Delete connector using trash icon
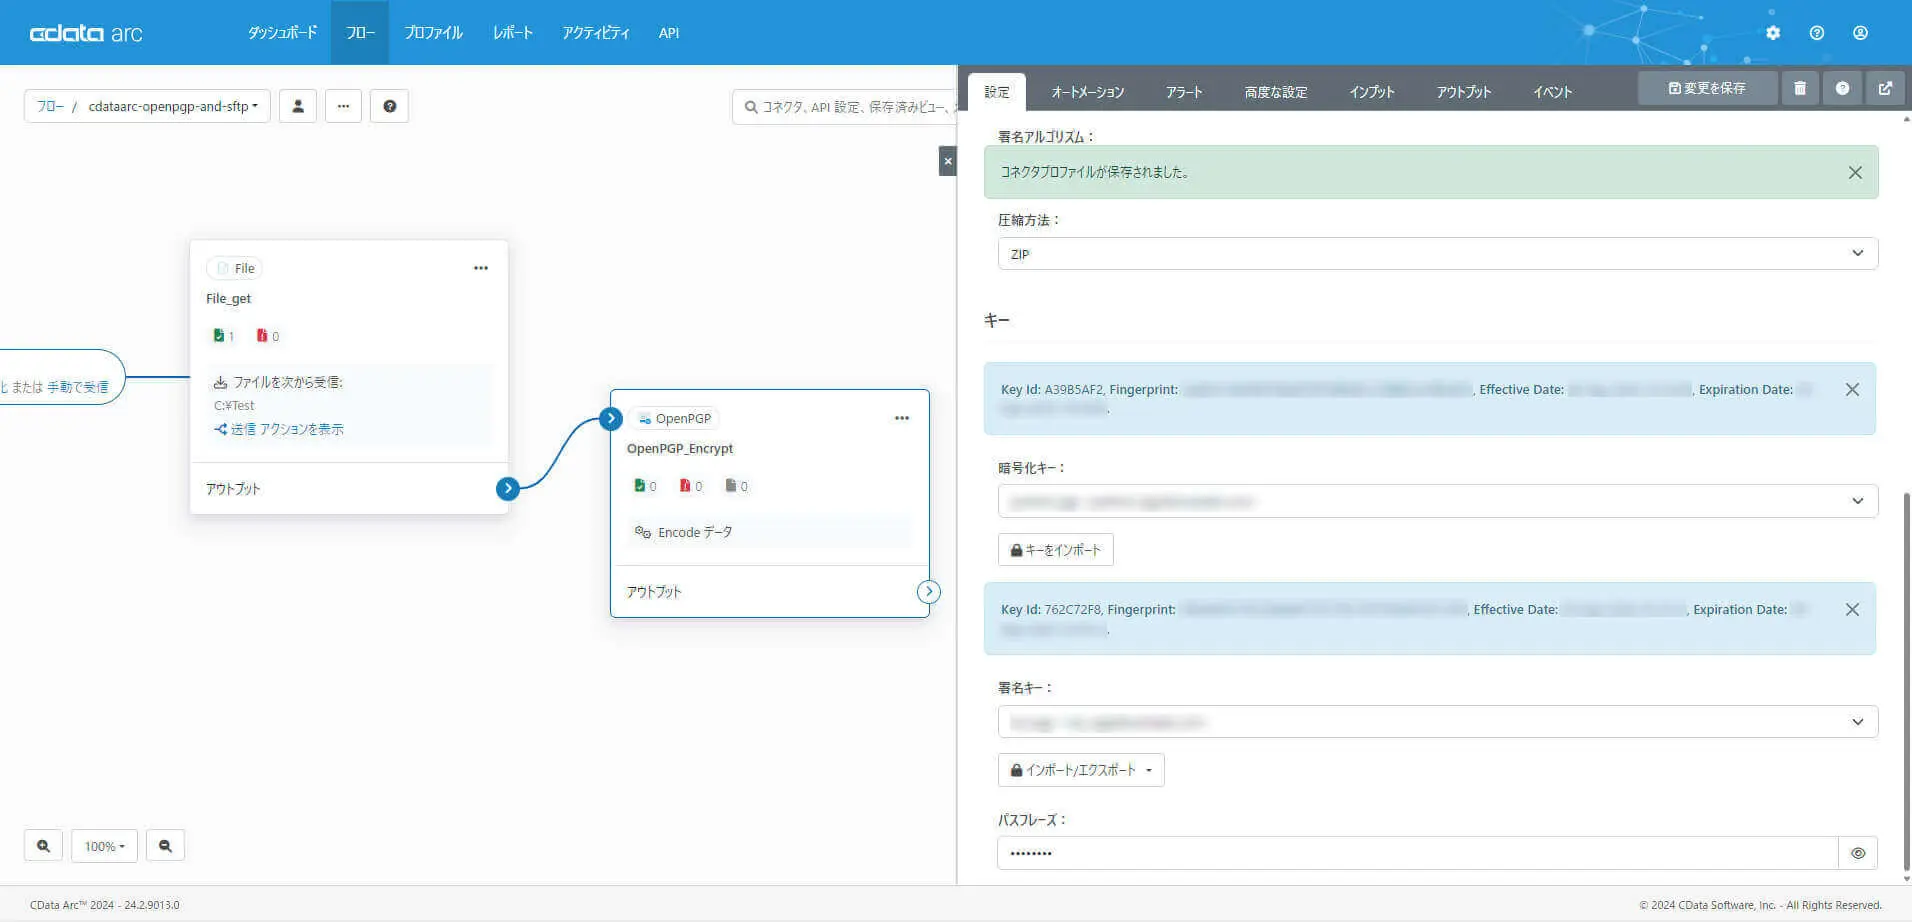Viewport: 1912px width, 922px height. pyautogui.click(x=1800, y=88)
